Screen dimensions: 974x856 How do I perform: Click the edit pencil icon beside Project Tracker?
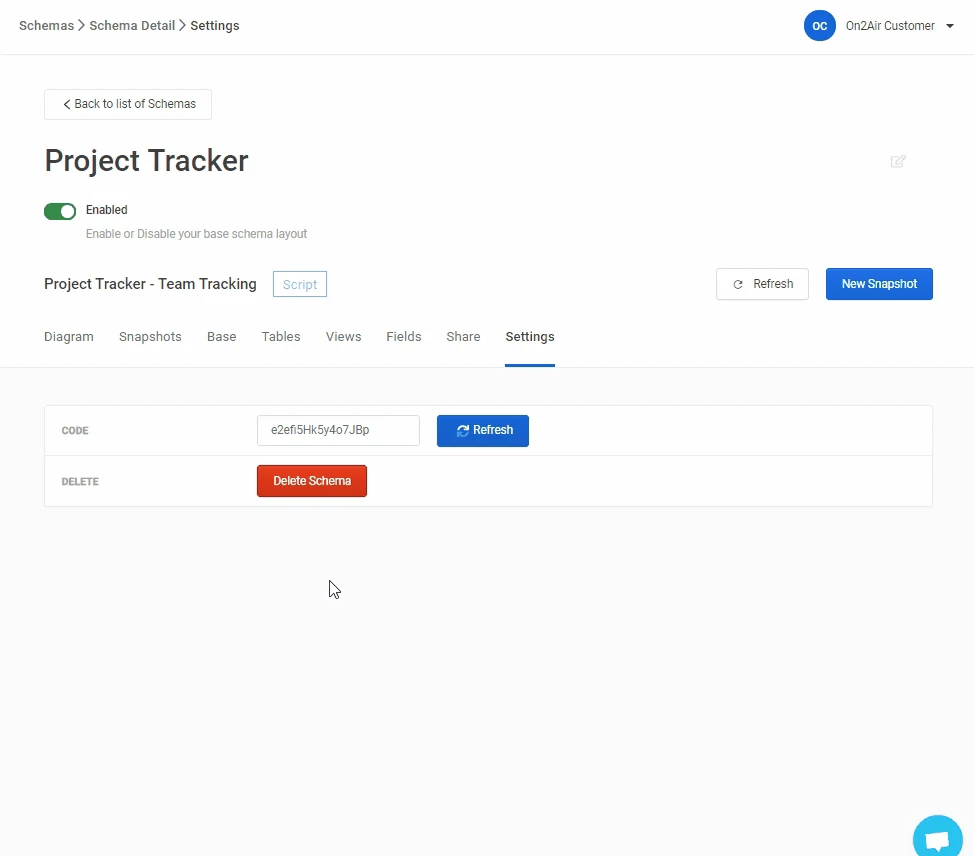[898, 161]
